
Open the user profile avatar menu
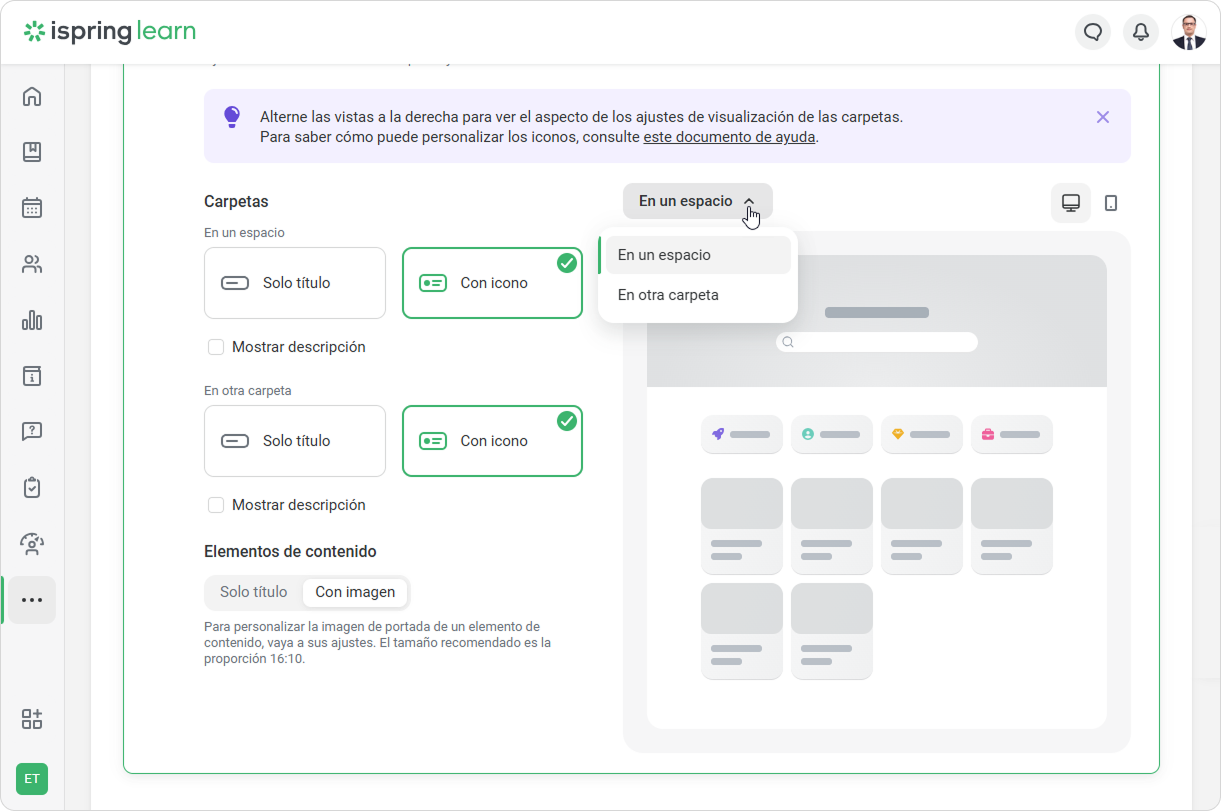tap(1188, 32)
